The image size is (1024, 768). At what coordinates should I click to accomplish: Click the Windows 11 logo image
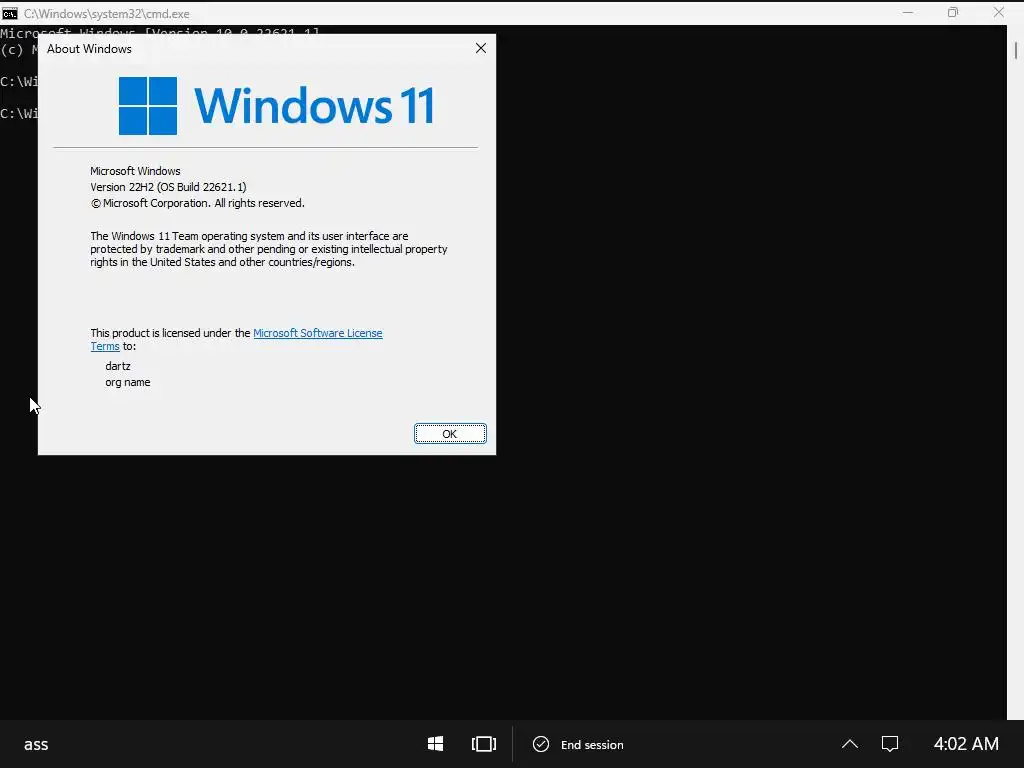click(x=276, y=106)
